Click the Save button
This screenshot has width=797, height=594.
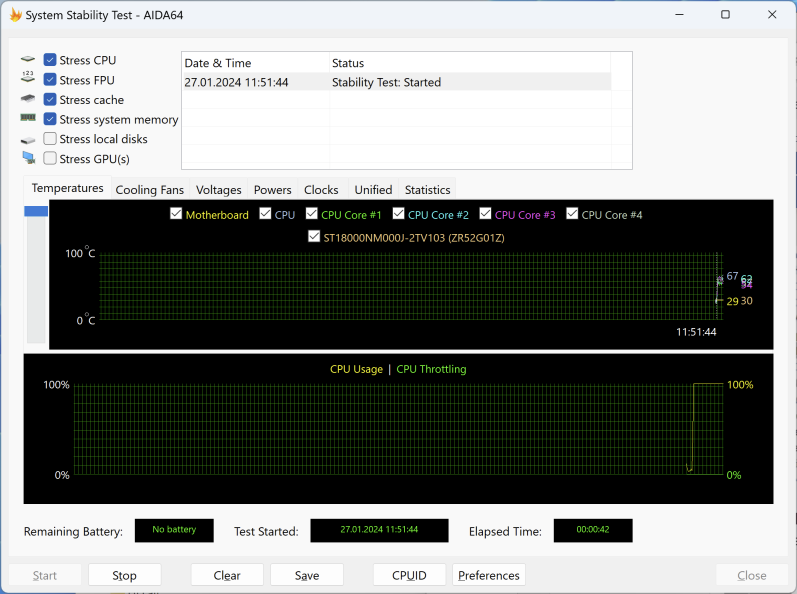coord(307,575)
